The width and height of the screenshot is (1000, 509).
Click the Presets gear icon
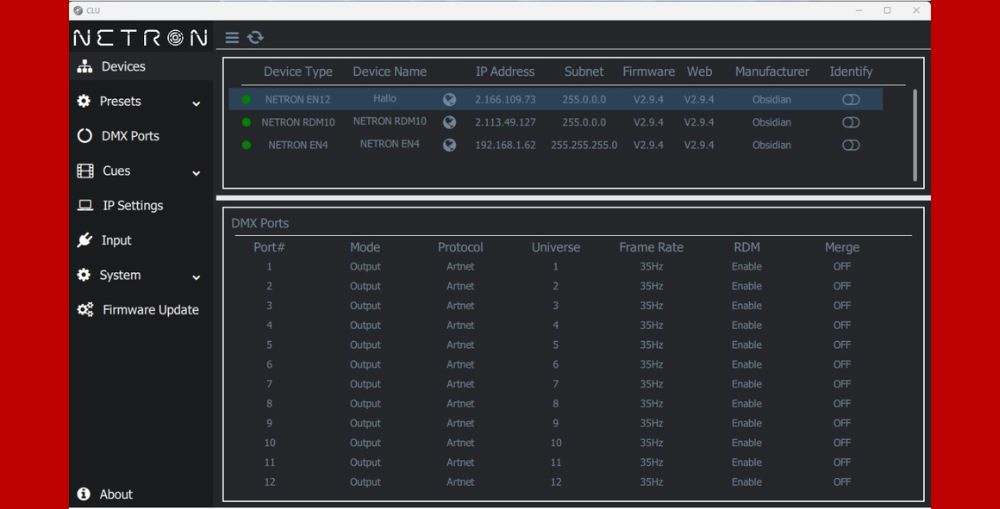click(x=84, y=101)
